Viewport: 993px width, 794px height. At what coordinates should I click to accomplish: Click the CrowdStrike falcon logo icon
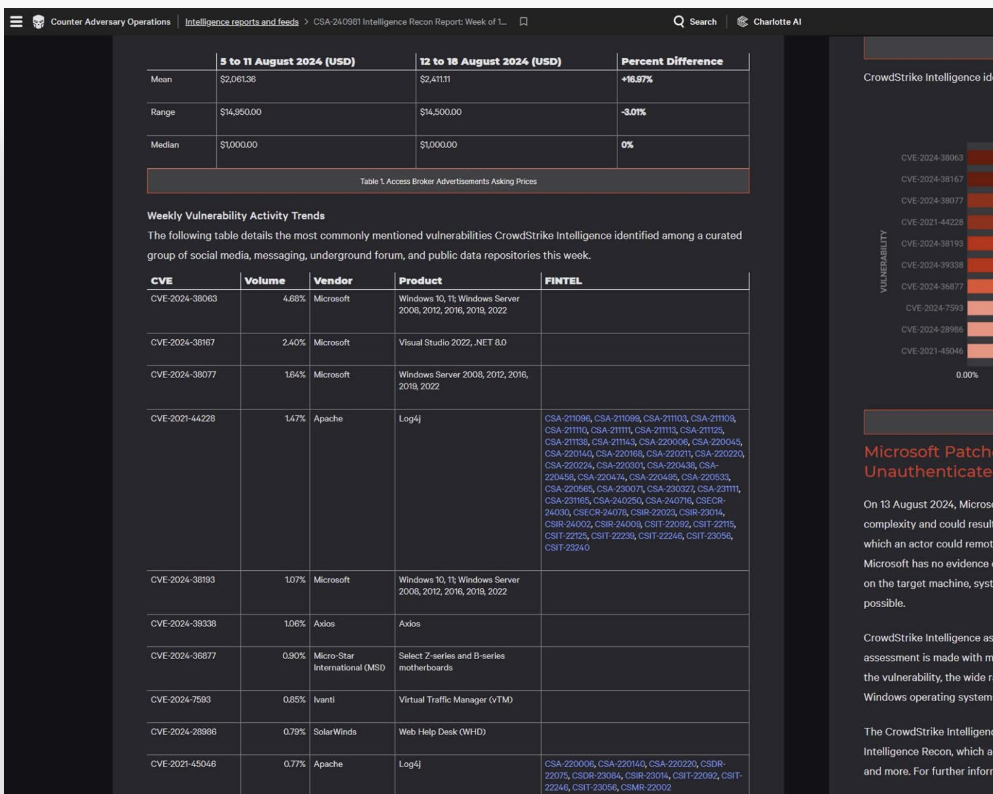pos(37,22)
